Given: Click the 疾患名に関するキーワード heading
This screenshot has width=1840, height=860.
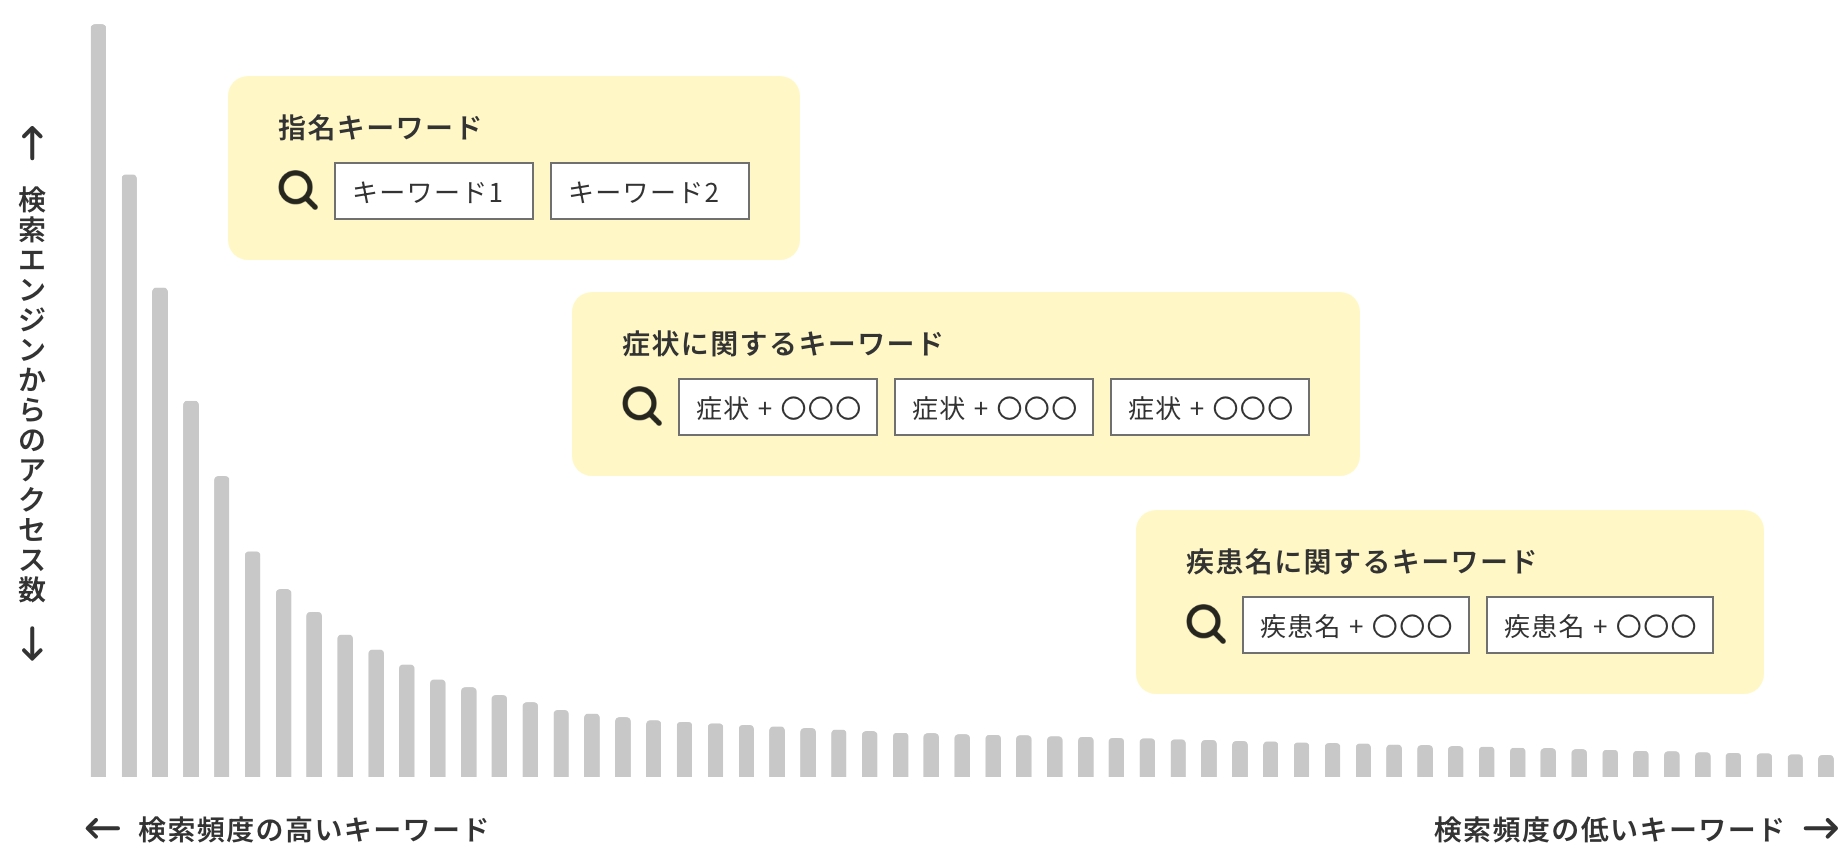Looking at the screenshot, I should pyautogui.click(x=1361, y=561).
